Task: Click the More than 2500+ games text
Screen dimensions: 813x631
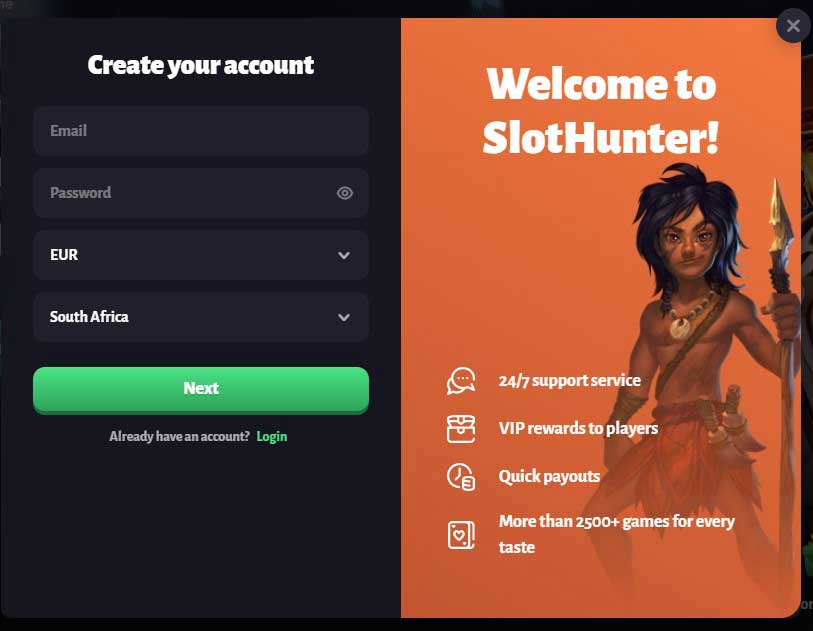Action: tap(616, 534)
